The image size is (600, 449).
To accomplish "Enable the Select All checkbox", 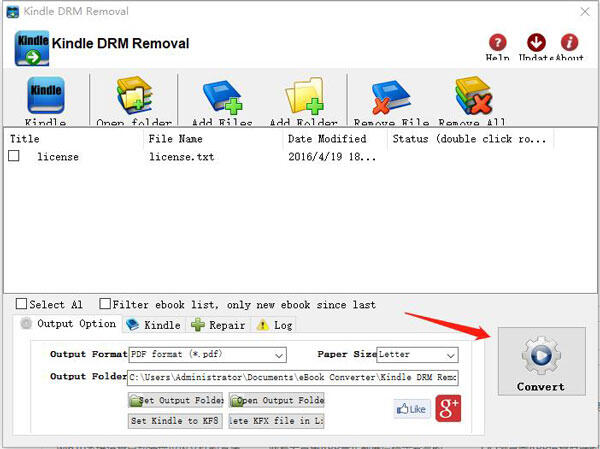I will [x=21, y=304].
